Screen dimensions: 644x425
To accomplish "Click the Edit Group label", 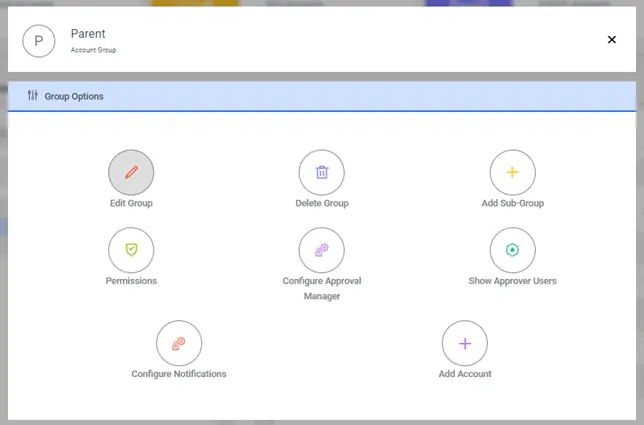I will click(131, 203).
